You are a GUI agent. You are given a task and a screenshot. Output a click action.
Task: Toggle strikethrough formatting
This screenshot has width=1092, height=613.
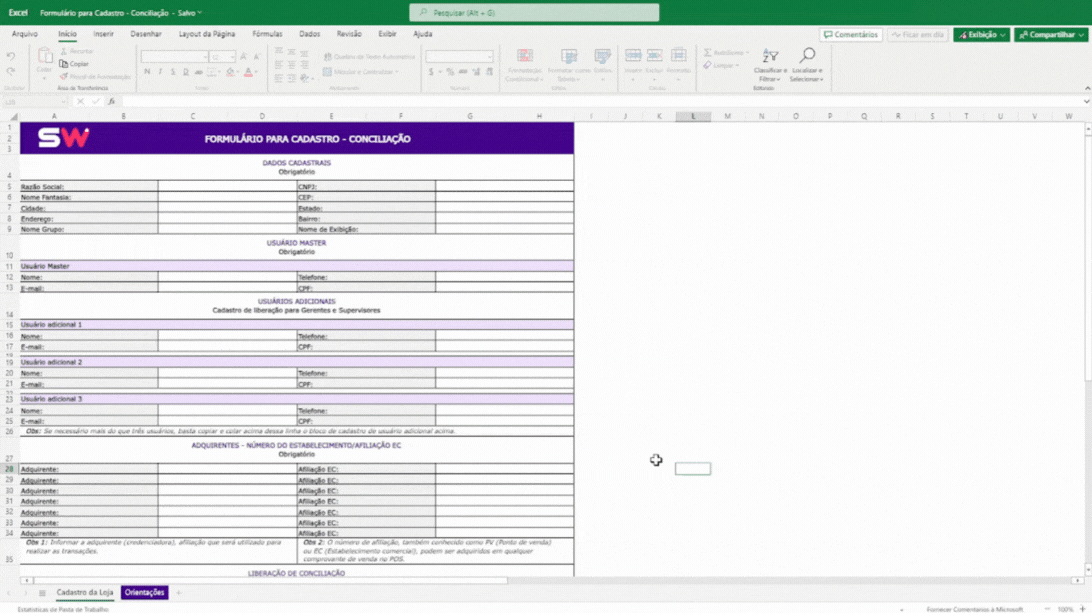tap(198, 72)
